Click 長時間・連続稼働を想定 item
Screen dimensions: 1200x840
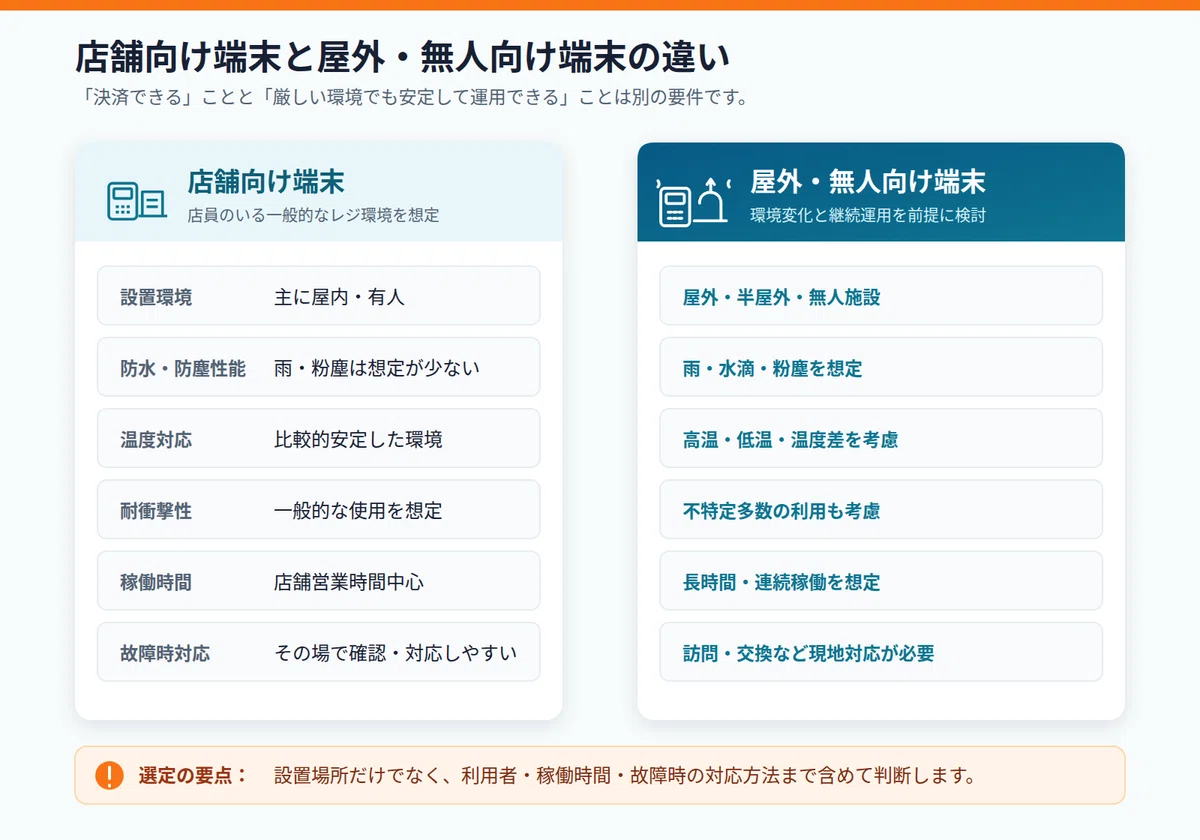(881, 581)
